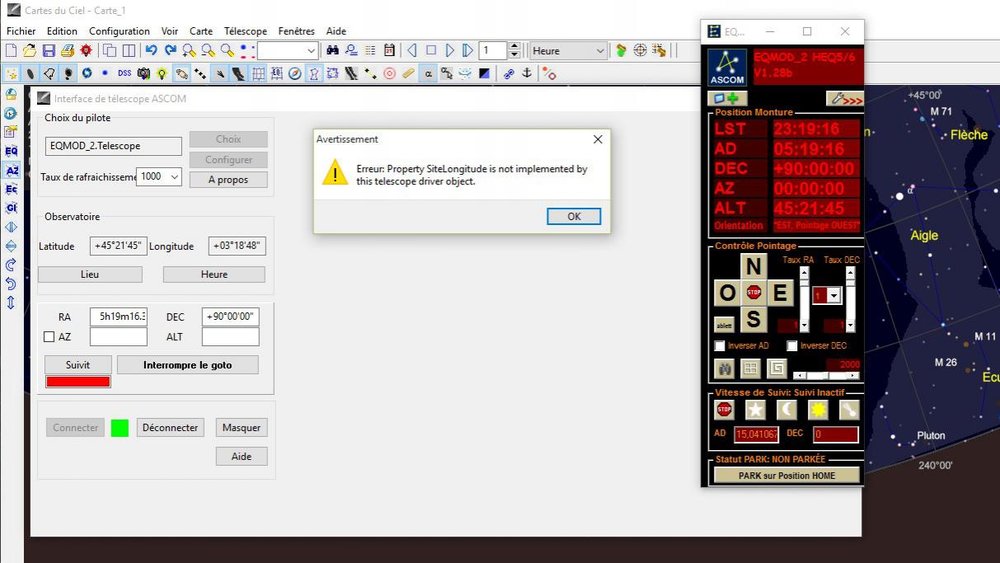Print the chart using printer icon
Image resolution: width=1000 pixels, height=563 pixels.
[x=67, y=50]
